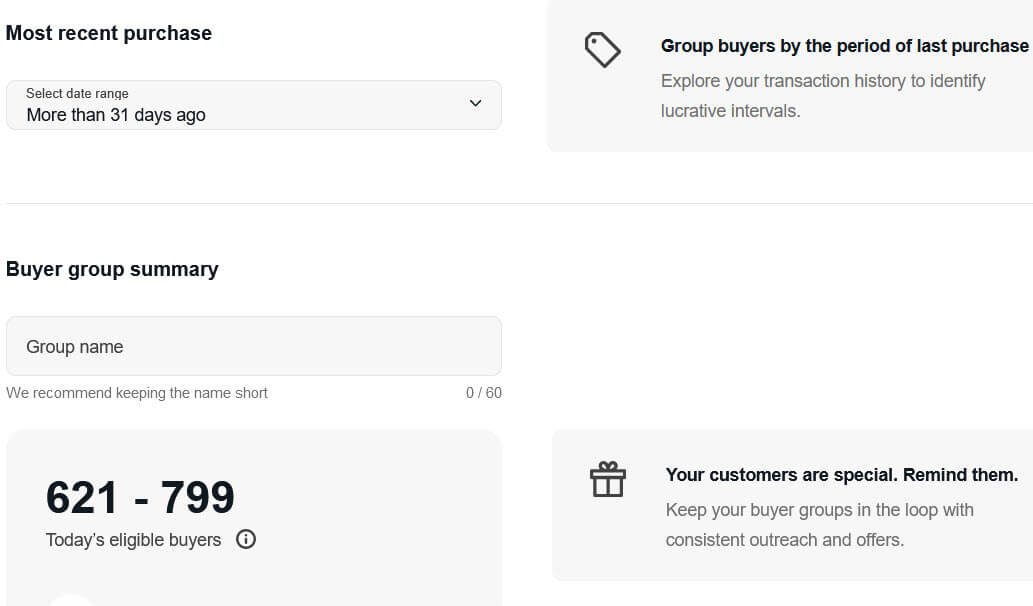Click the "Most recent purchase" heading
The height and width of the screenshot is (606, 1033).
pyautogui.click(x=109, y=33)
